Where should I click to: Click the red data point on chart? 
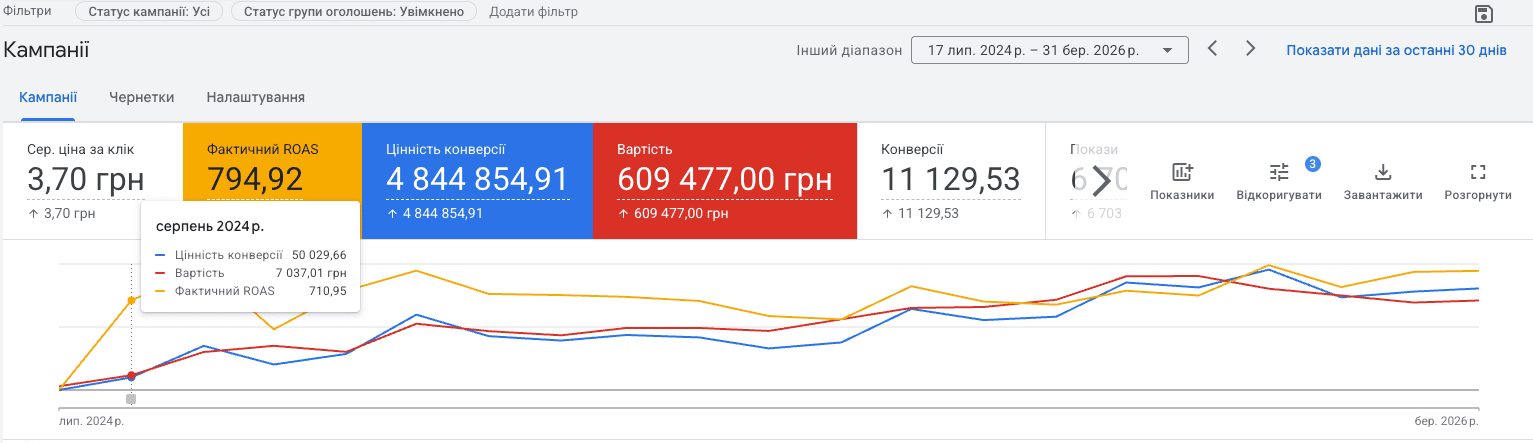point(132,375)
